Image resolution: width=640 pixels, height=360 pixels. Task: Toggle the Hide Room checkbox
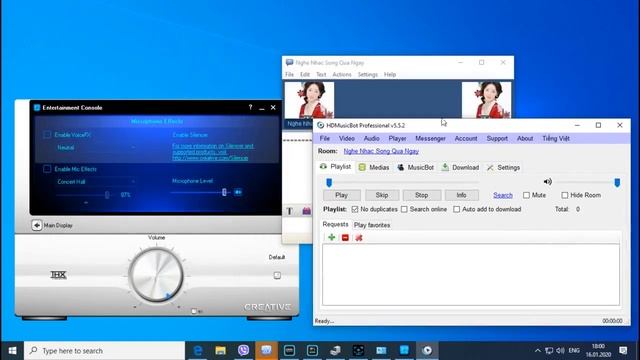tap(565, 195)
